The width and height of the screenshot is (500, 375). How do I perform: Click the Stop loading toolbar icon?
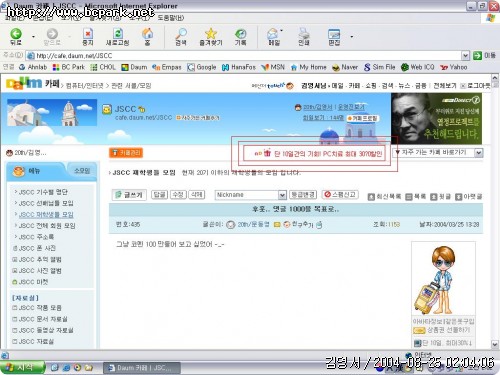coord(88,37)
